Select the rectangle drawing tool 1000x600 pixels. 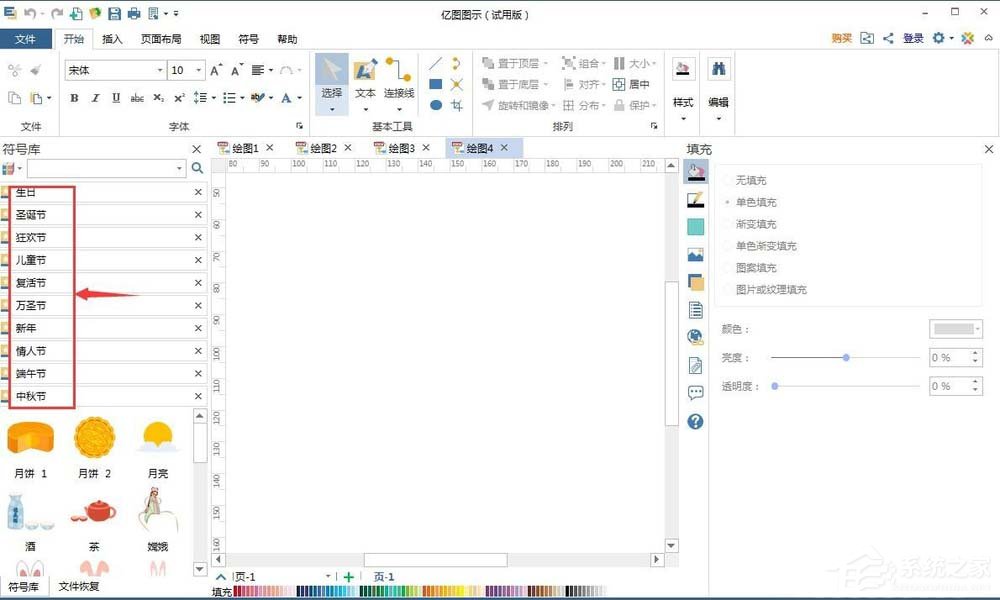coord(434,84)
